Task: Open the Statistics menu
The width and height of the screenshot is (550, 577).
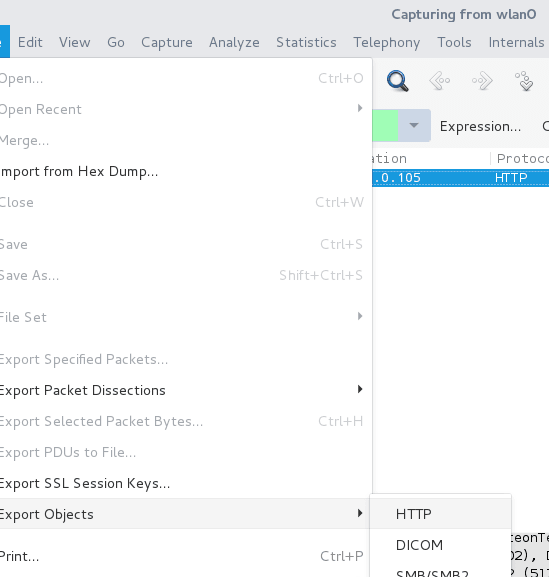Action: pos(306,42)
